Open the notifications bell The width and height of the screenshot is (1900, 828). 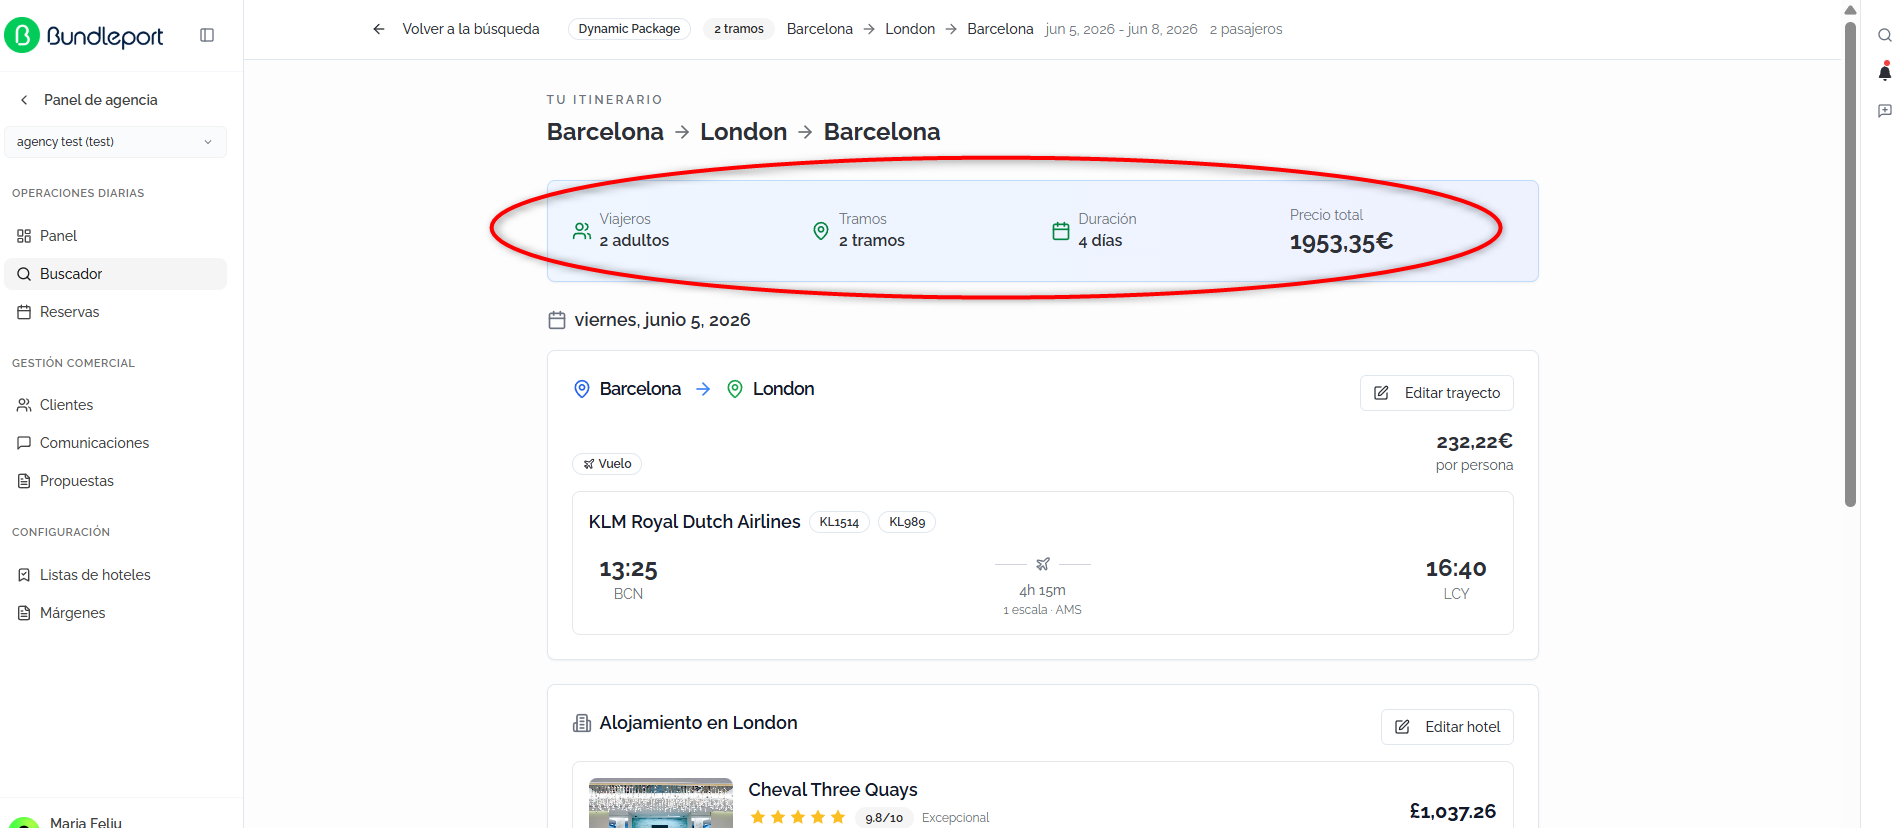click(1884, 72)
